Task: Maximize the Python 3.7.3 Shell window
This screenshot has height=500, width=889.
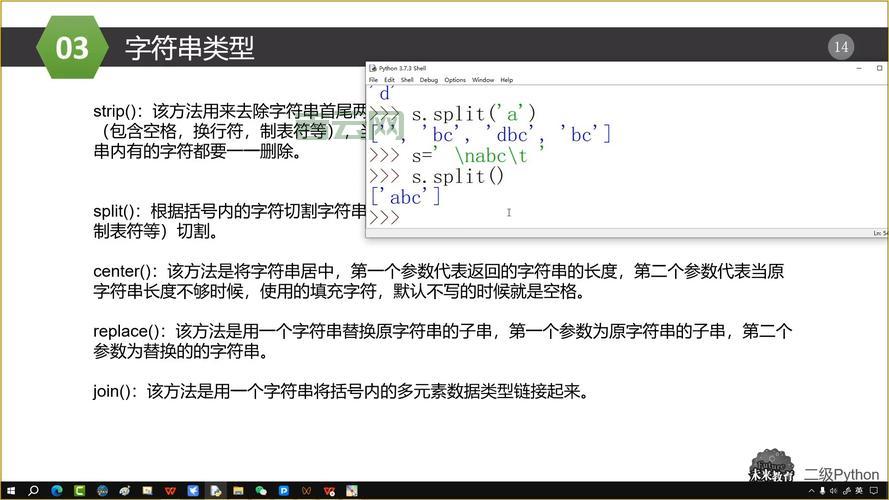Action: (x=879, y=68)
